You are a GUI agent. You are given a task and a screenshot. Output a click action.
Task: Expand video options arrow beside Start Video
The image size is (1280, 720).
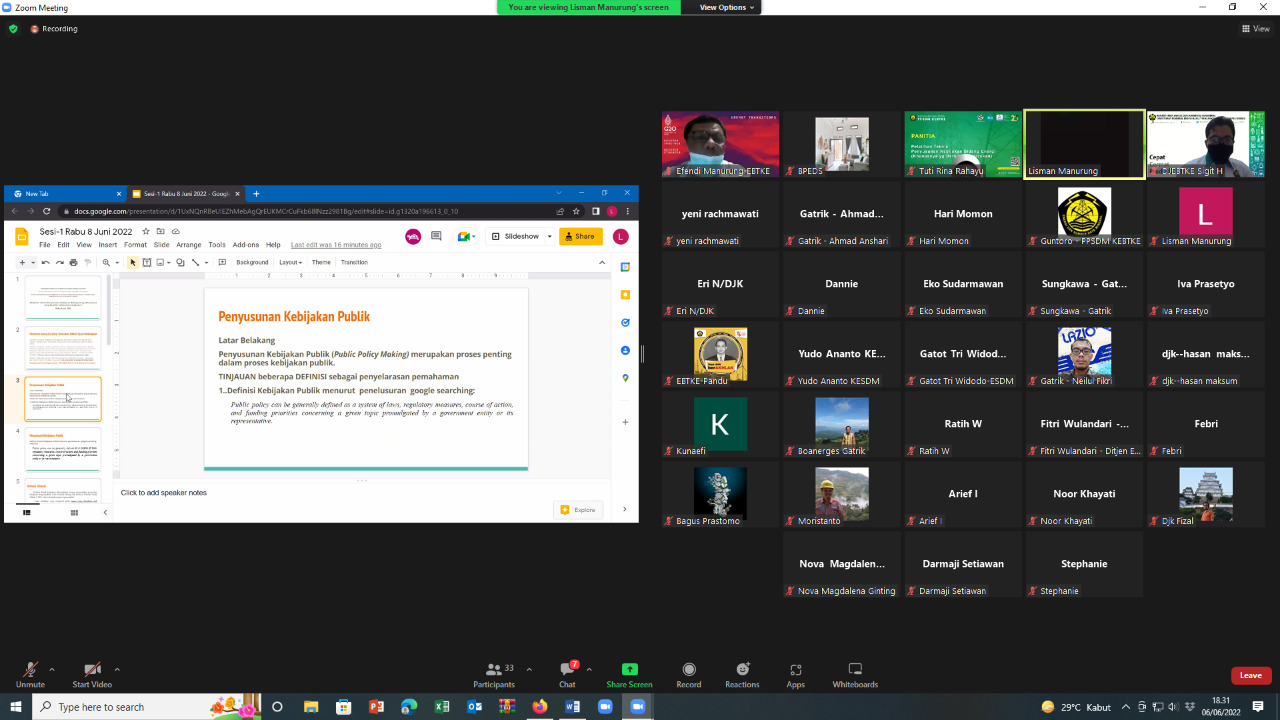(x=117, y=669)
